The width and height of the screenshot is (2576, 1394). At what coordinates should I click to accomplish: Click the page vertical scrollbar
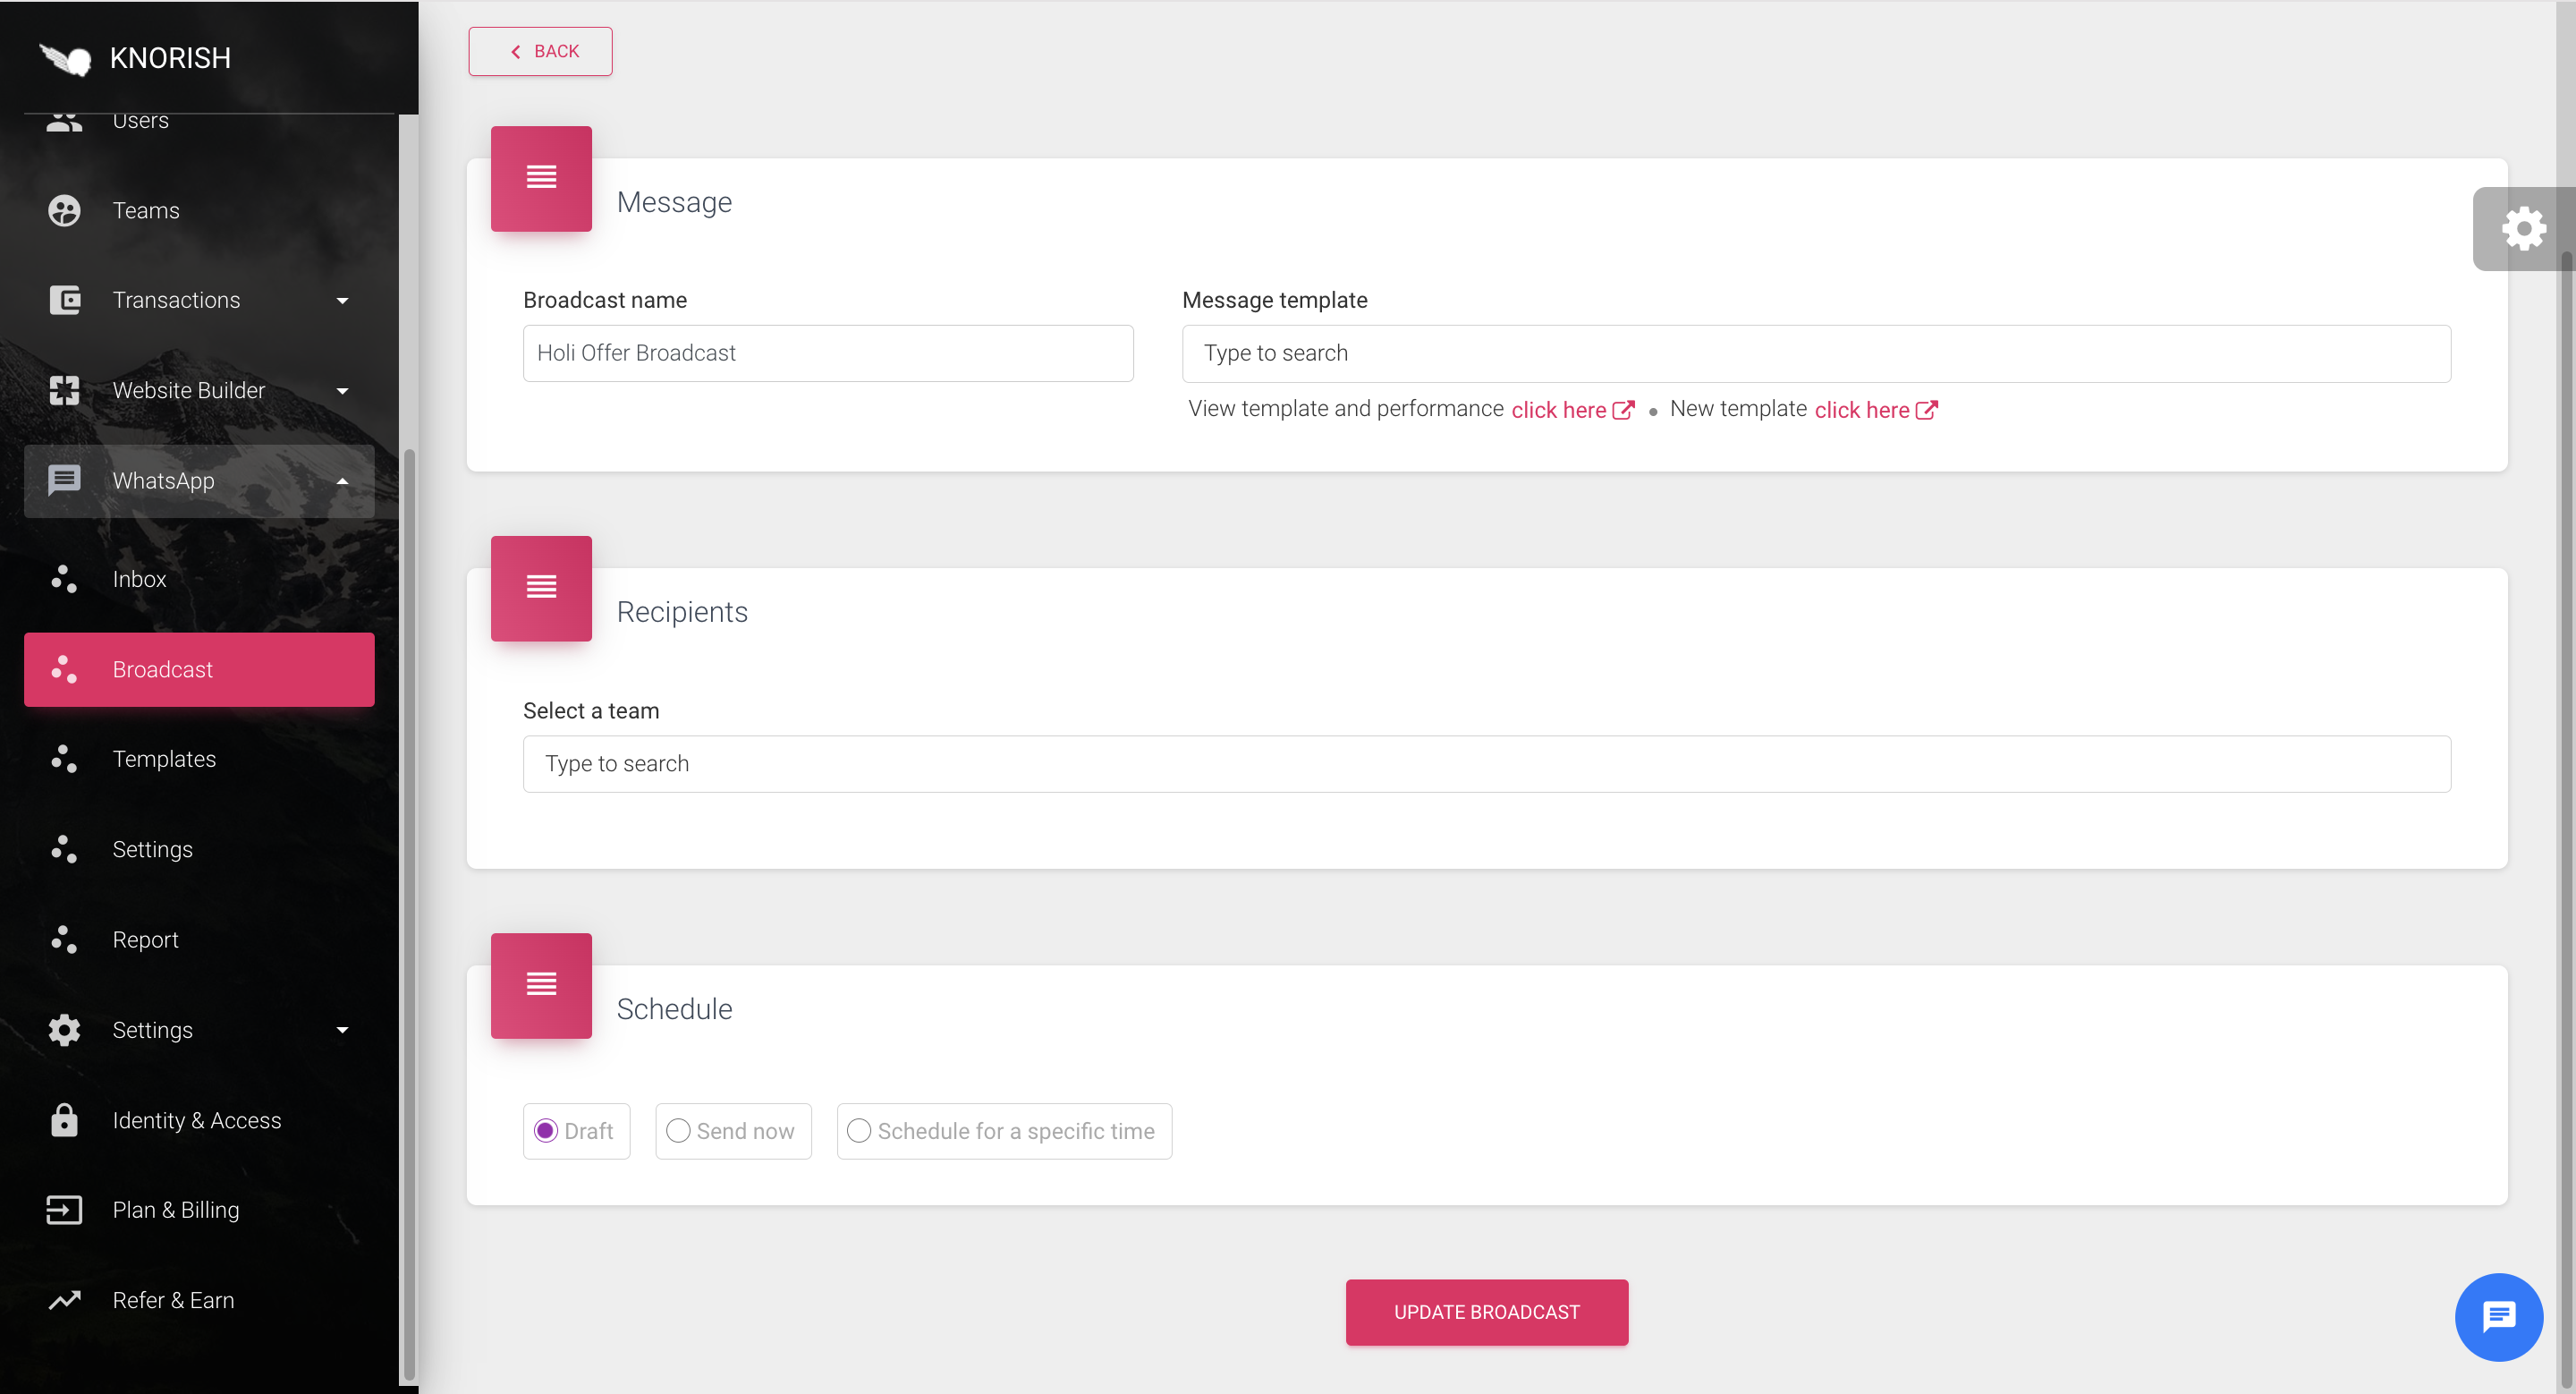(2567, 820)
